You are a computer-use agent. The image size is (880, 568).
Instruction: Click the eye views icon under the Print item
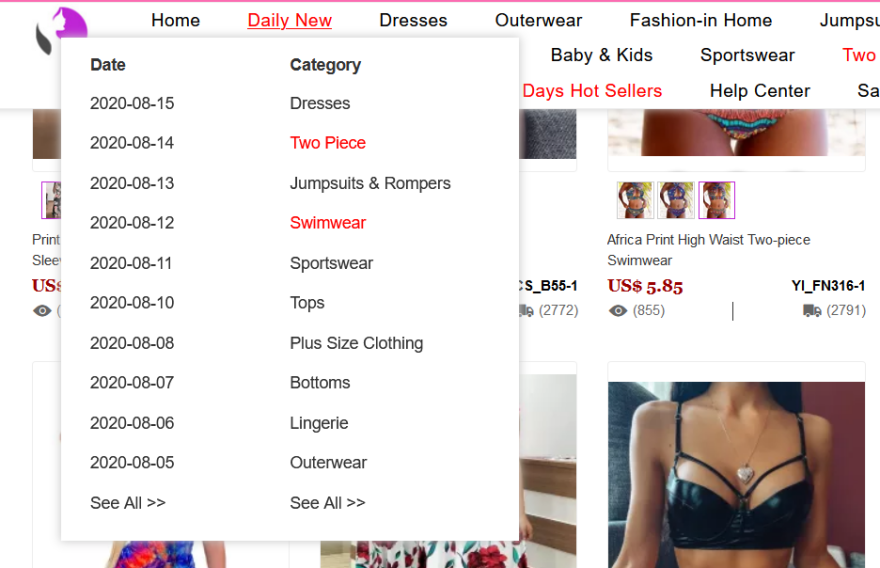[x=42, y=311]
